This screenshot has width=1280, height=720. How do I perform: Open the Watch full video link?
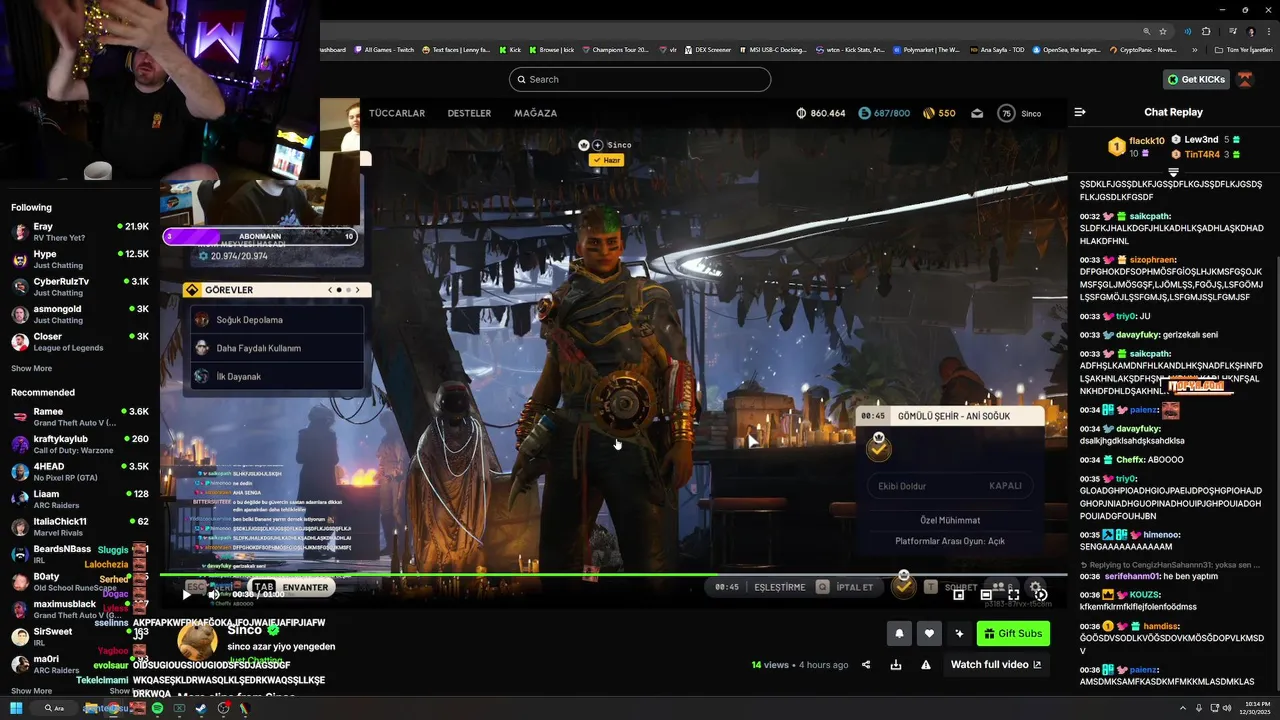[996, 665]
